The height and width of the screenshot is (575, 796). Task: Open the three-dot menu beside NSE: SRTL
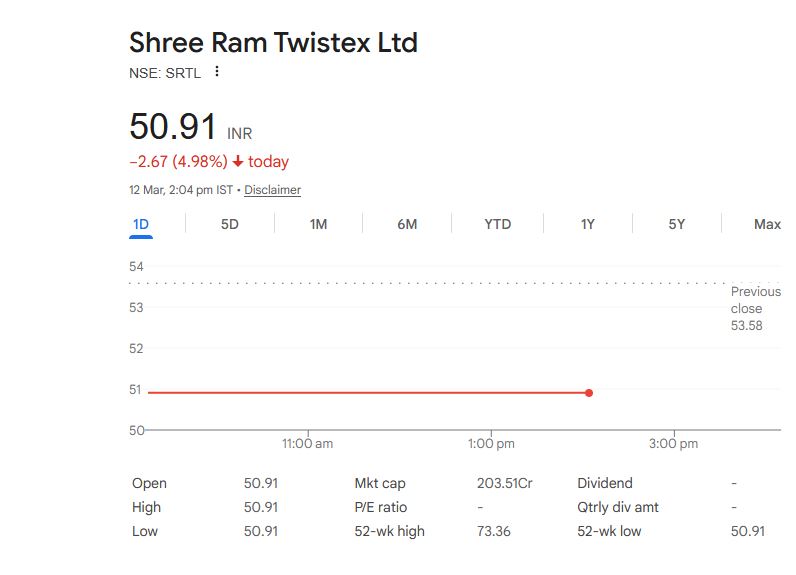(217, 72)
